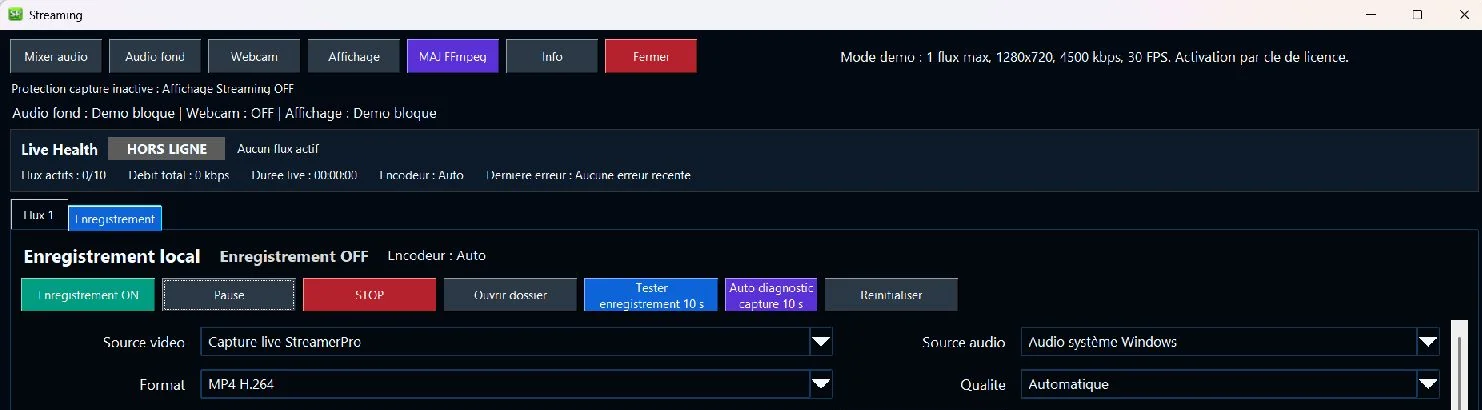Open the Mixer audio panel
The height and width of the screenshot is (410, 1482).
(55, 56)
